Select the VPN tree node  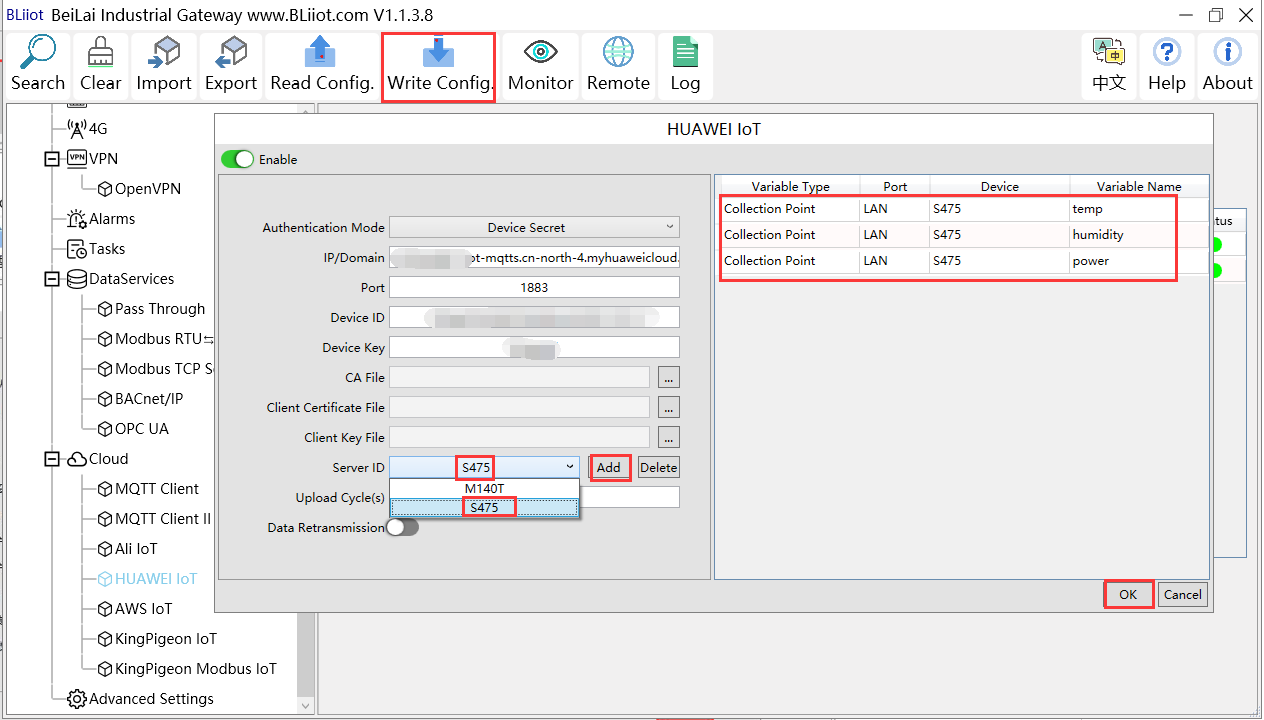(92, 159)
